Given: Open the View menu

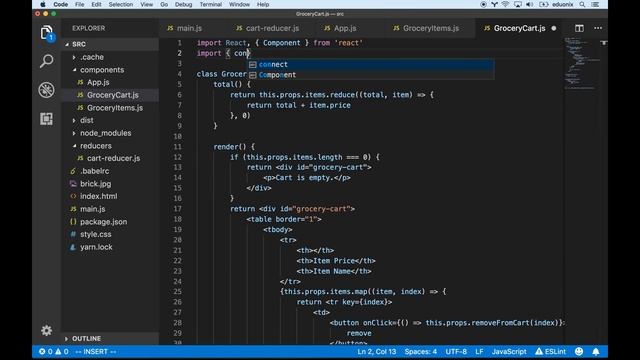Looking at the screenshot, I should point(147,4).
